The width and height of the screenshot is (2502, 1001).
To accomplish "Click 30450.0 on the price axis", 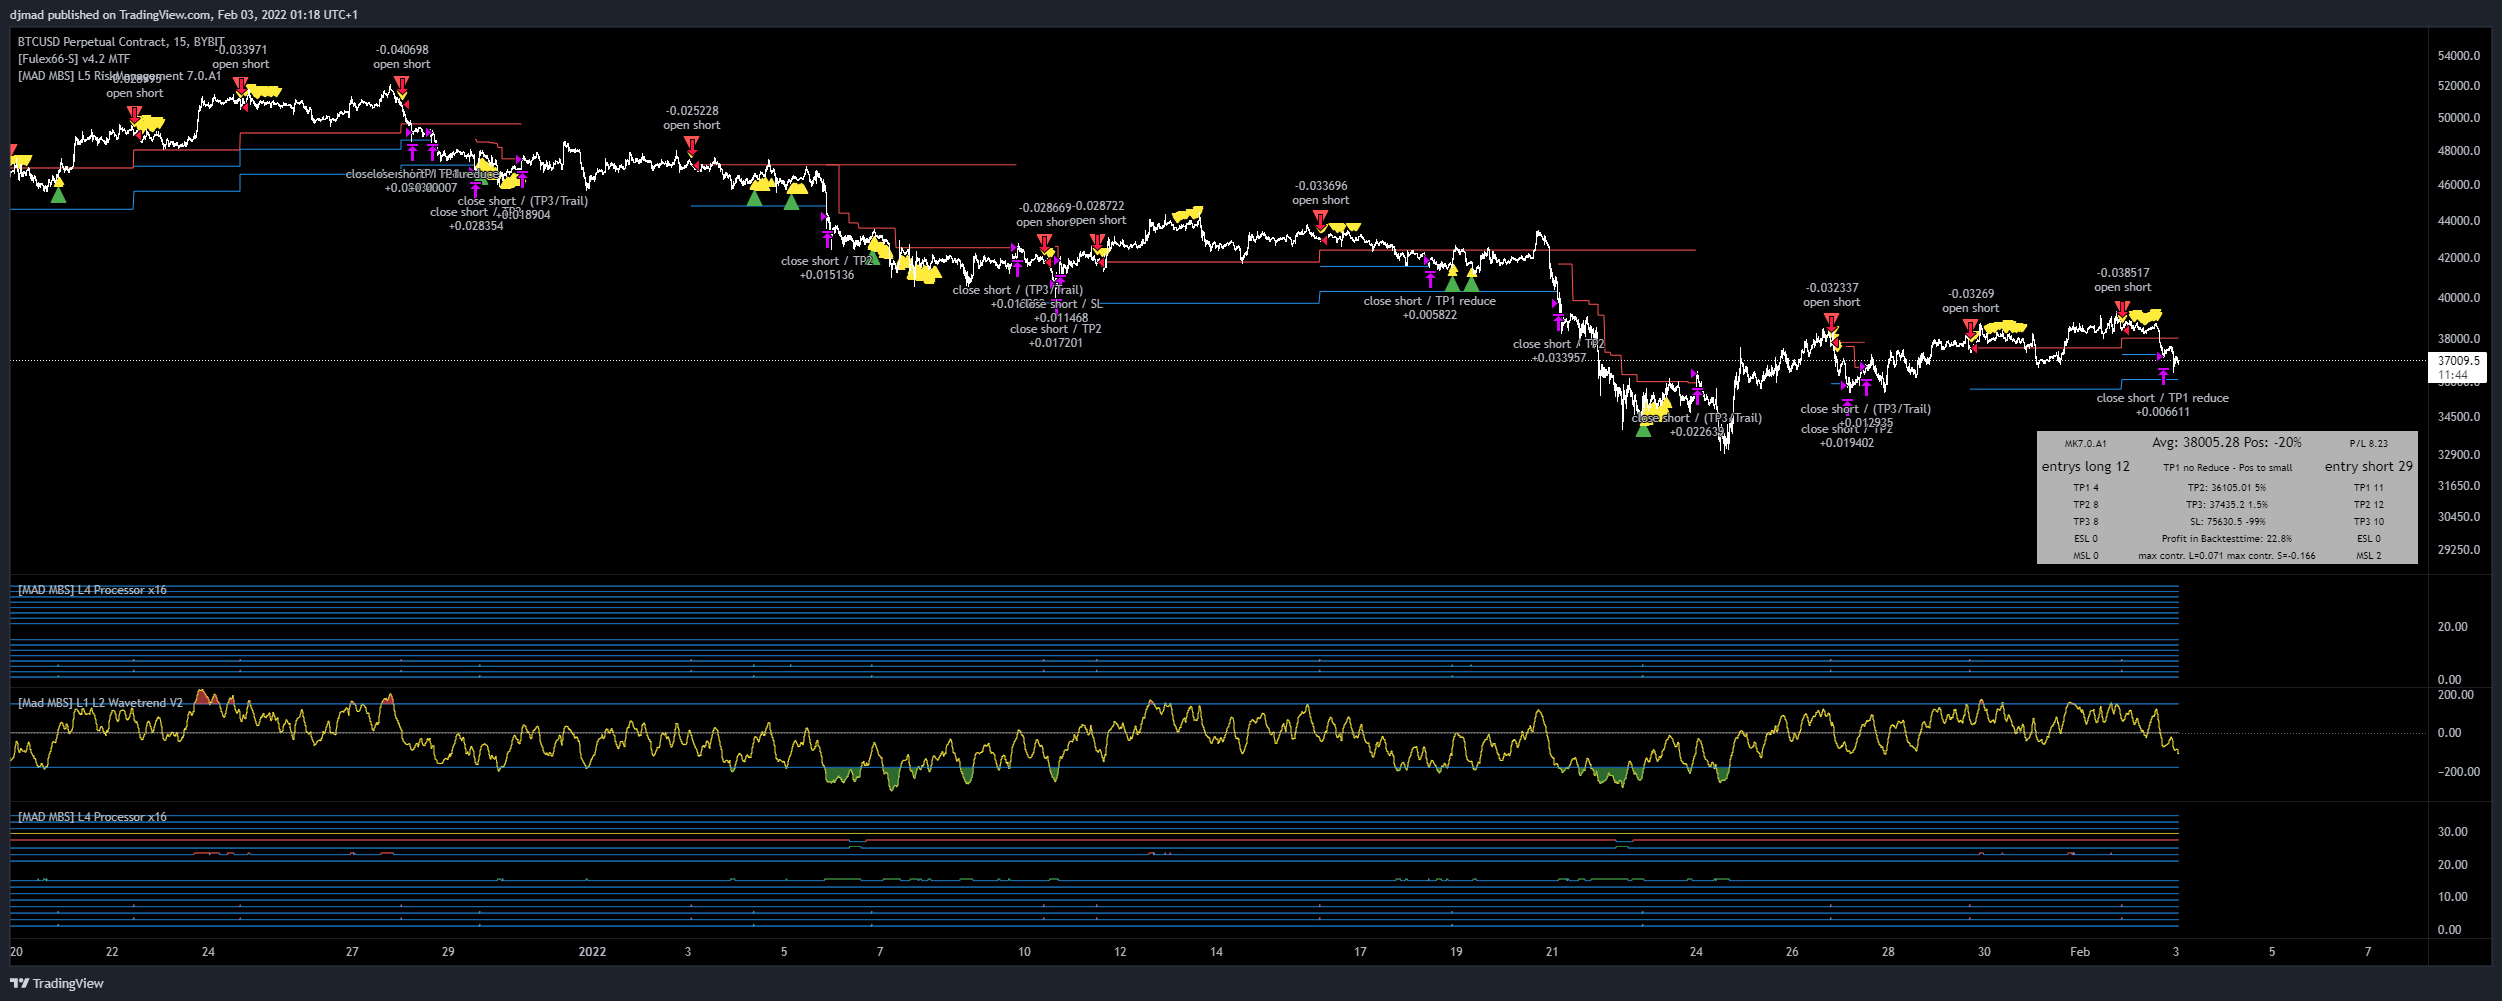I will point(2459,517).
